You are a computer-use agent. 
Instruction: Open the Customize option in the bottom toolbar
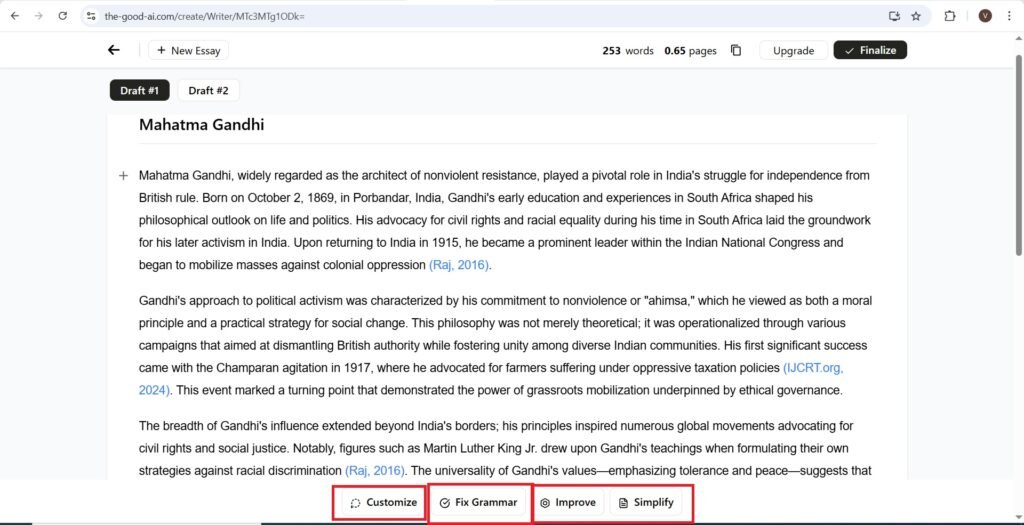(x=383, y=502)
